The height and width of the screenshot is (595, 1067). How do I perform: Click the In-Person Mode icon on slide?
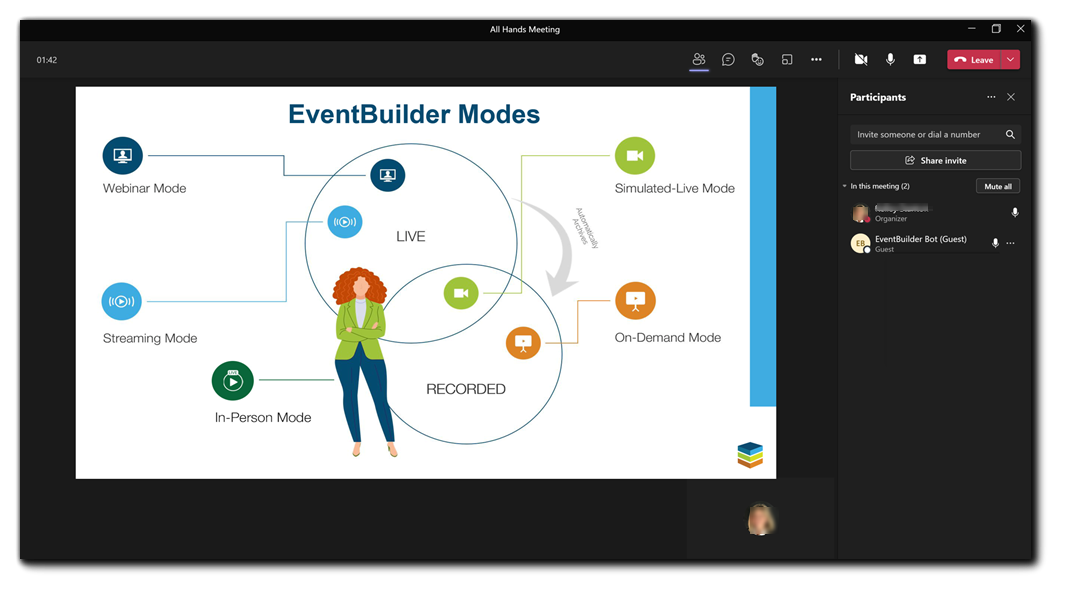click(233, 381)
